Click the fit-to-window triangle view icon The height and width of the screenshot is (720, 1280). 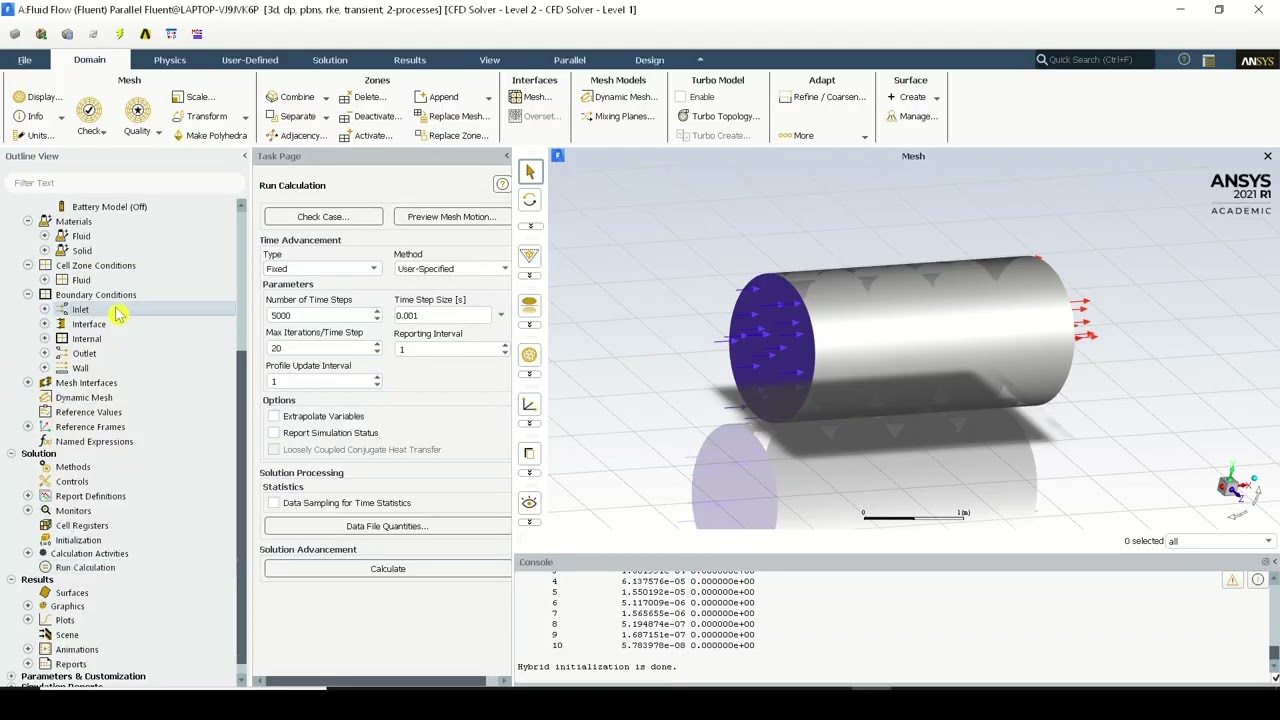[x=529, y=256]
